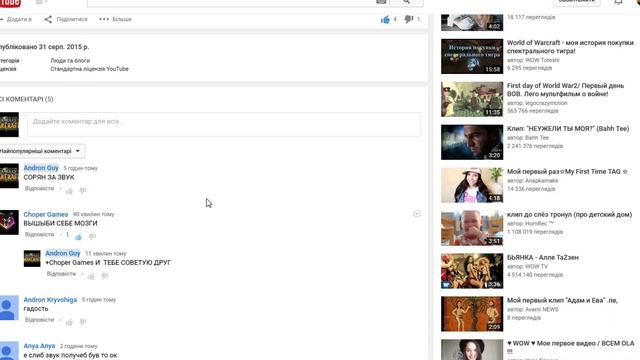Dislike the ВЫШЫБИ СЕБЕ МОЗГИ comment
Viewport: 640px width, 360px height.
point(92,236)
